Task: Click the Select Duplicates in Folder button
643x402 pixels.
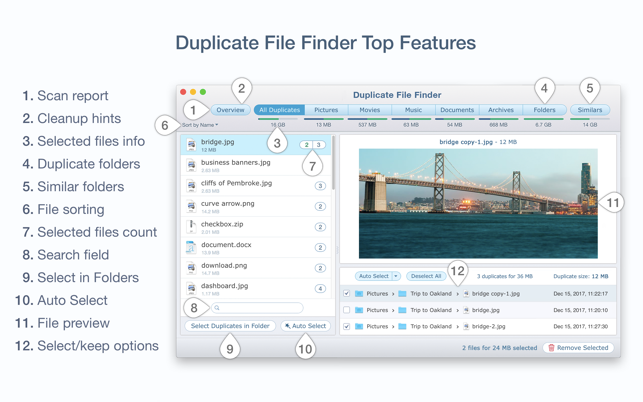Action: (231, 326)
